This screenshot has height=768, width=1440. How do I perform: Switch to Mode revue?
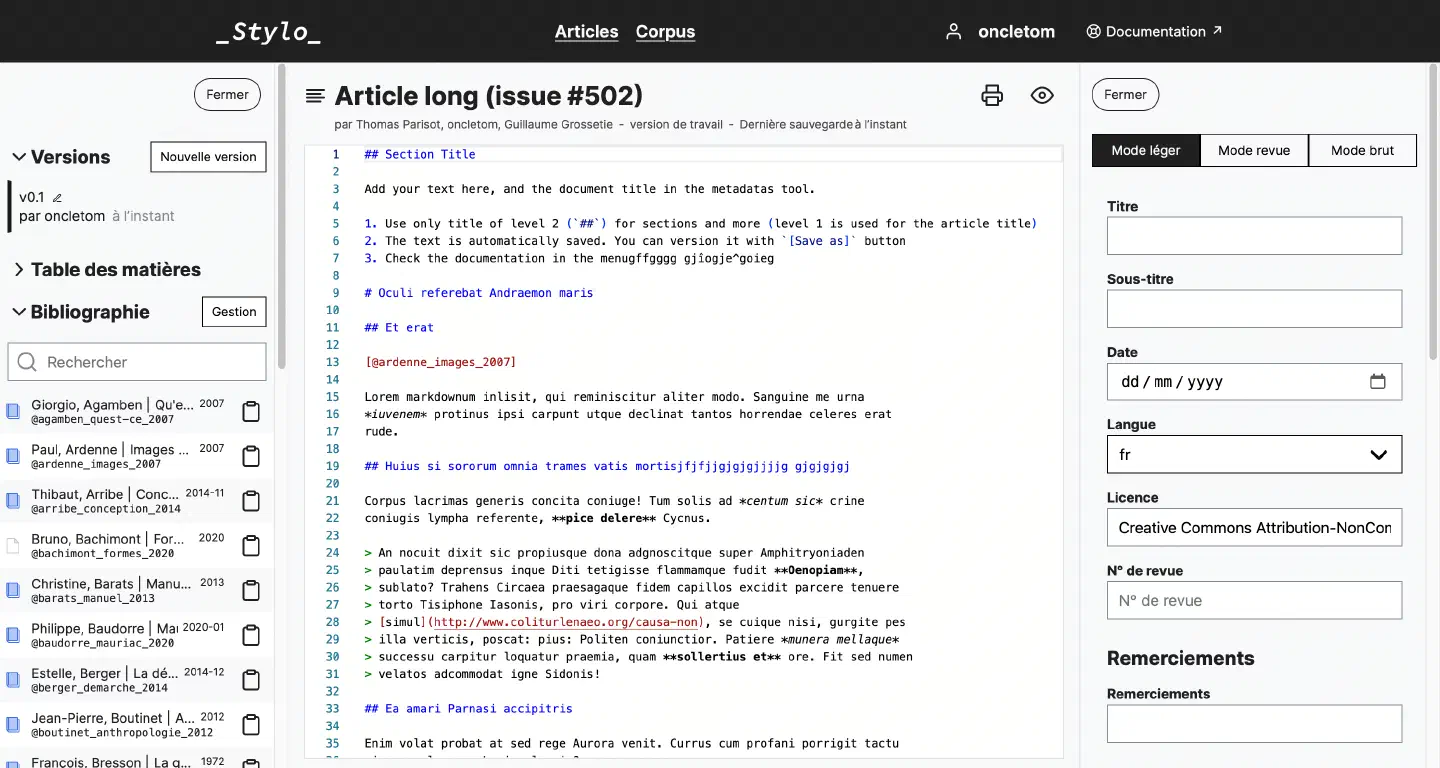(1254, 150)
